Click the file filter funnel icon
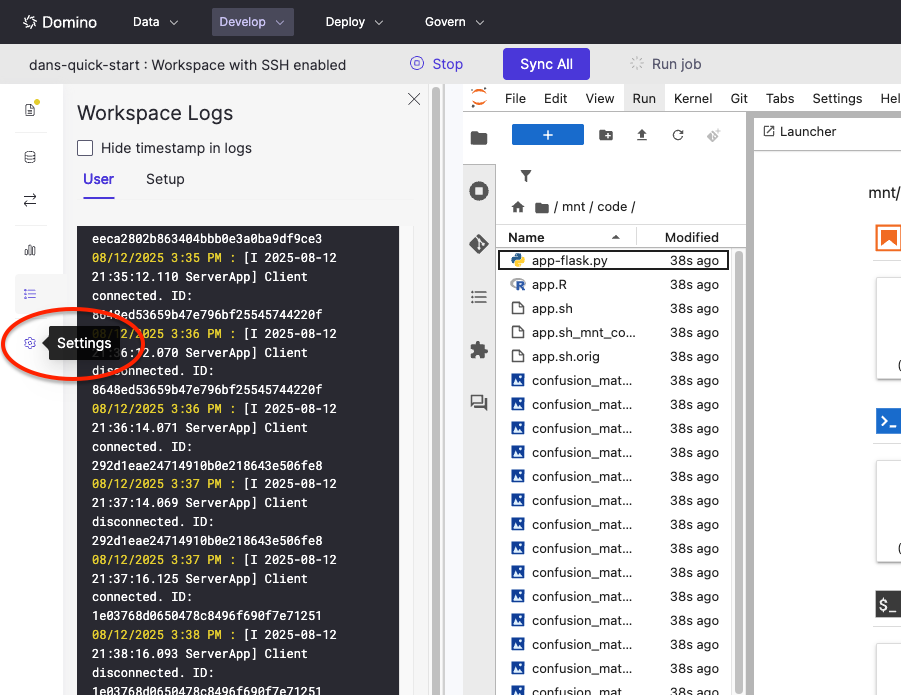The height and width of the screenshot is (695, 901). [x=526, y=176]
